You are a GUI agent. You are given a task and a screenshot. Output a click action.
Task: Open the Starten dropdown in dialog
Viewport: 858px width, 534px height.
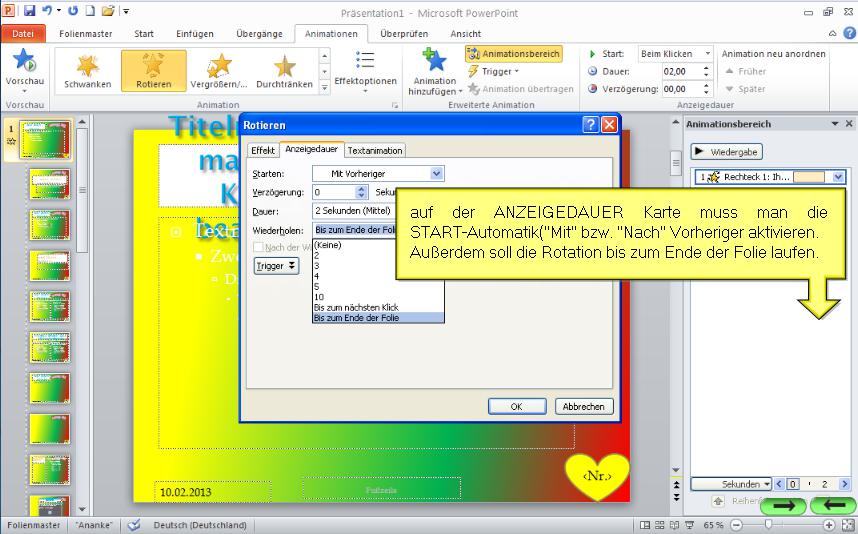(436, 174)
